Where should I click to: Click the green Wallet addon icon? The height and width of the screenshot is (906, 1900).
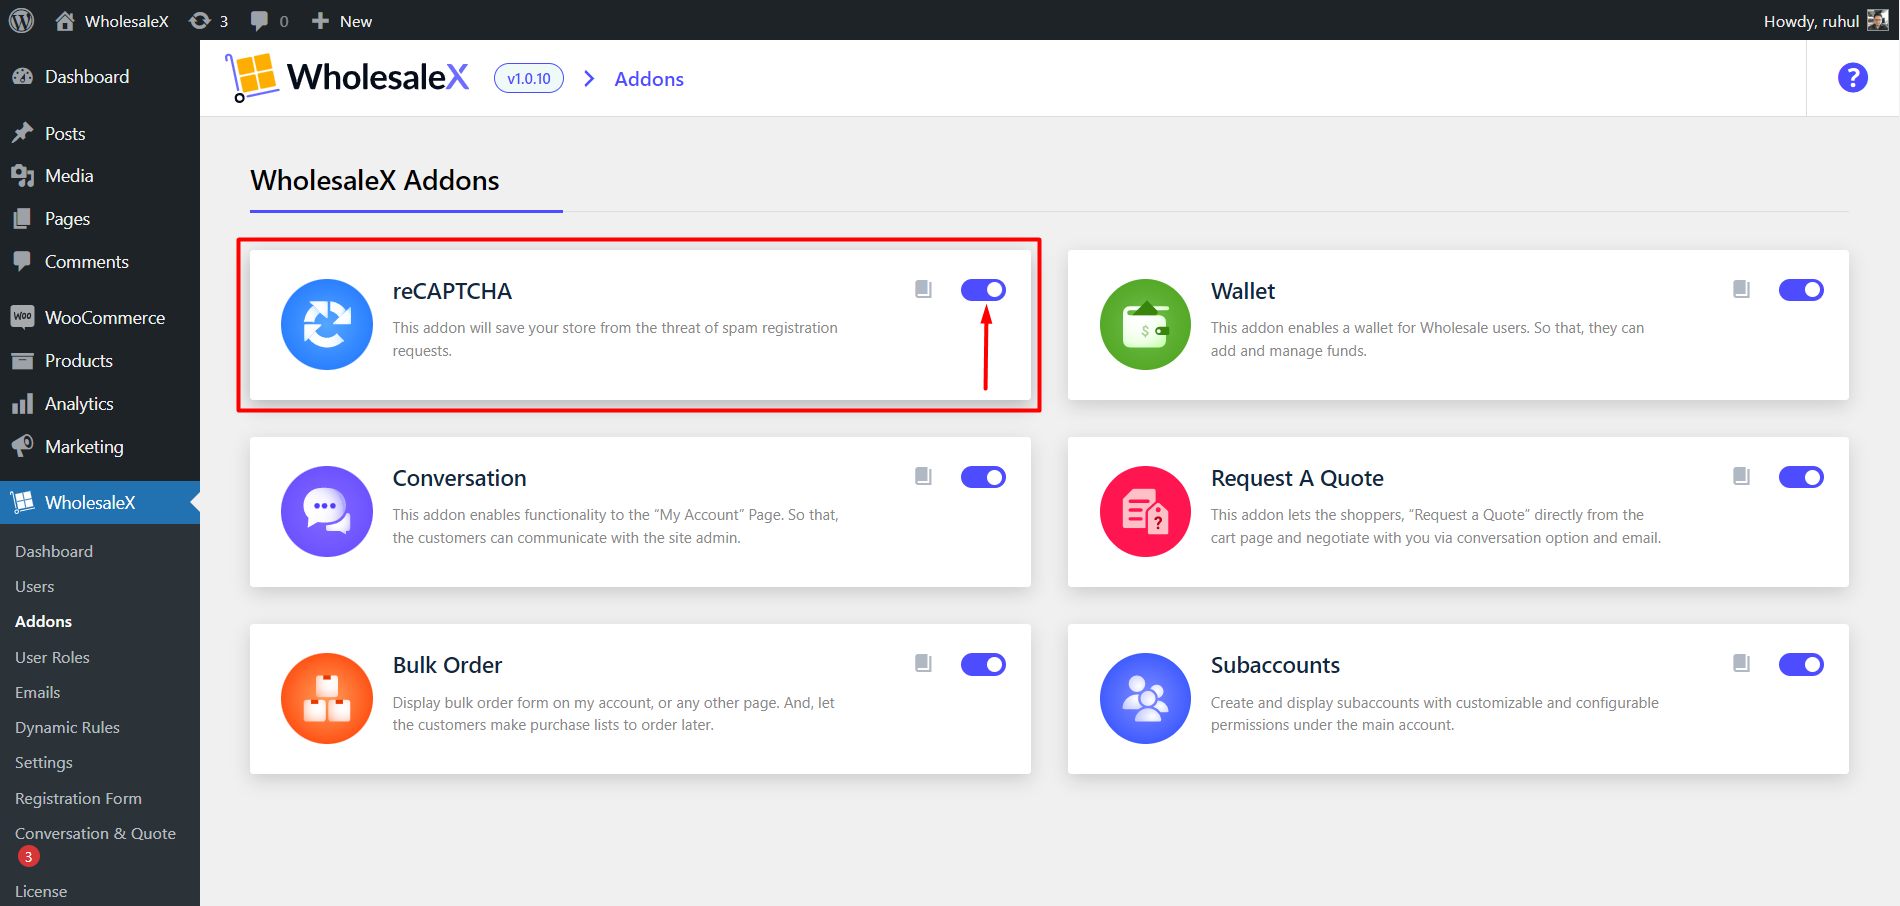(1145, 324)
